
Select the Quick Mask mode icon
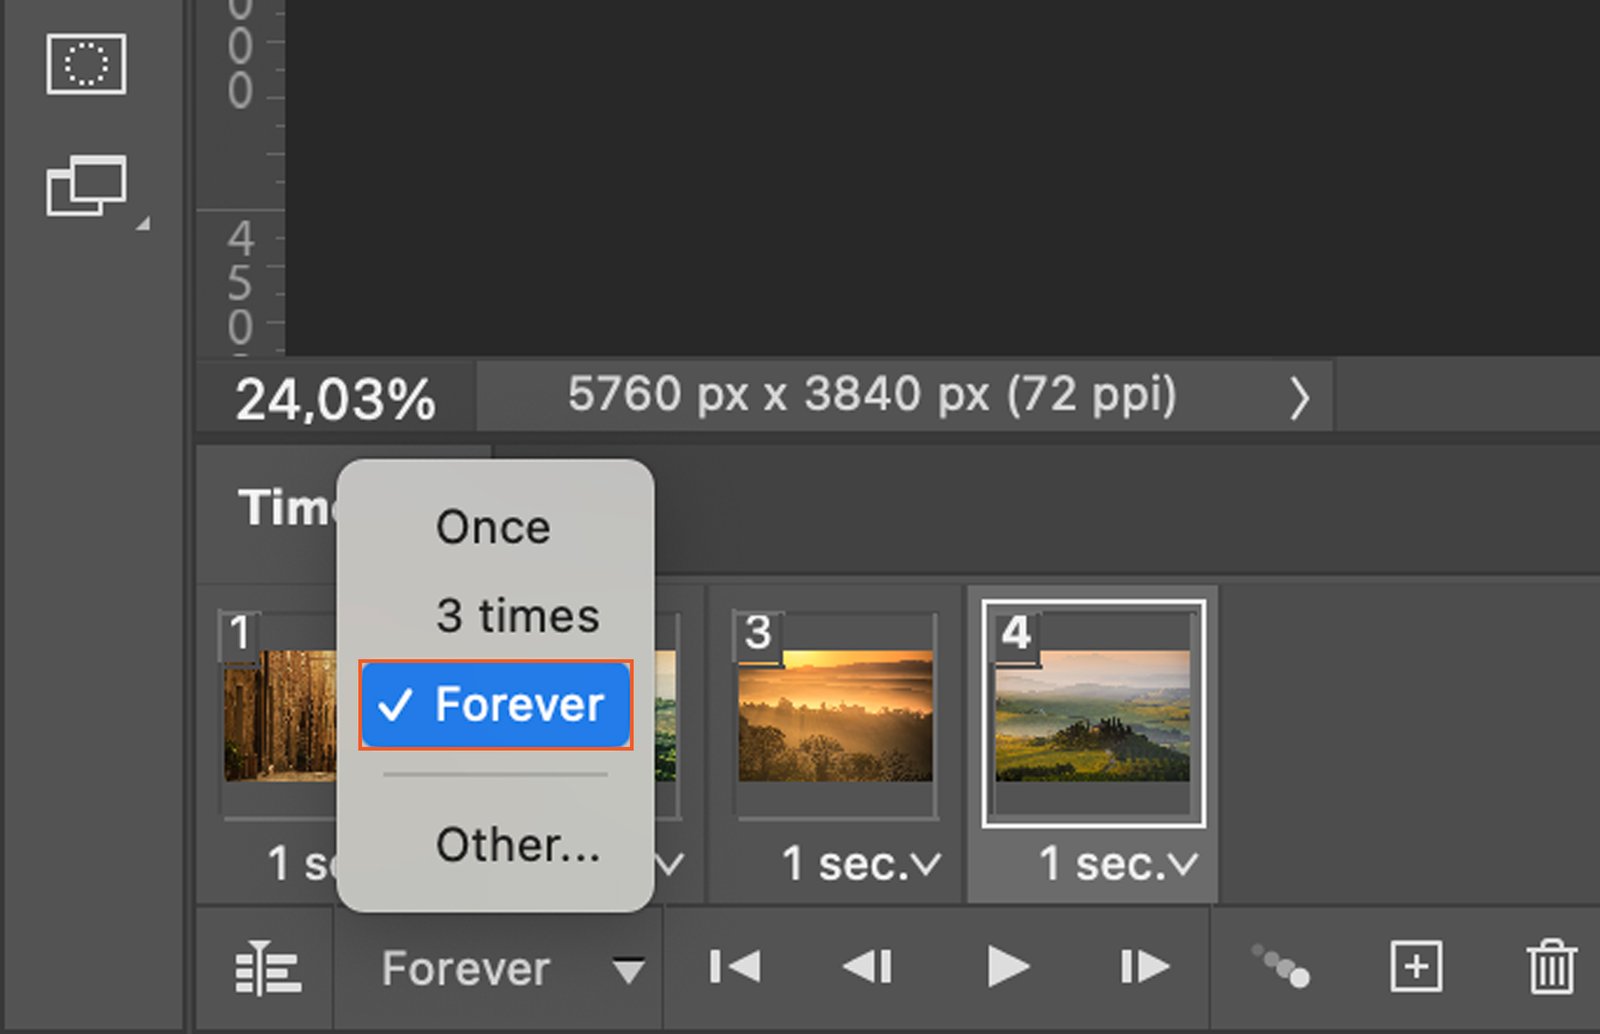coord(86,64)
